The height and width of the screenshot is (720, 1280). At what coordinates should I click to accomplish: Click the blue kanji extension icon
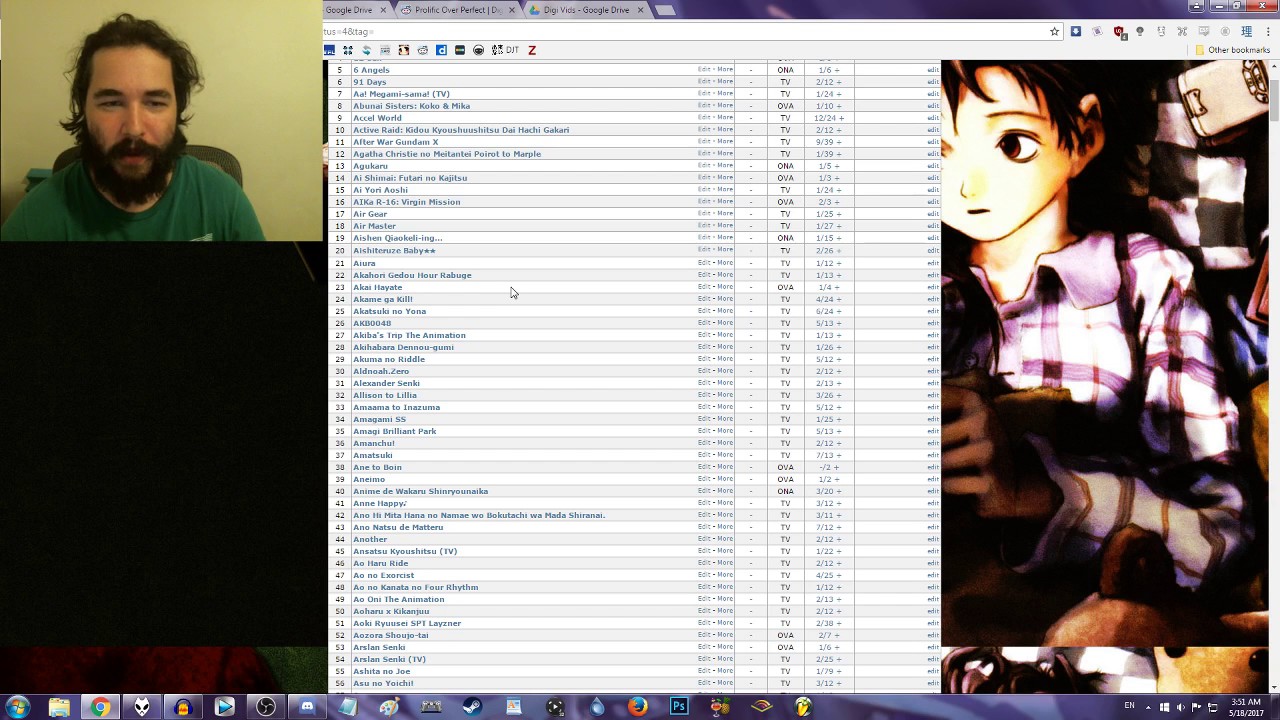[x=1246, y=32]
